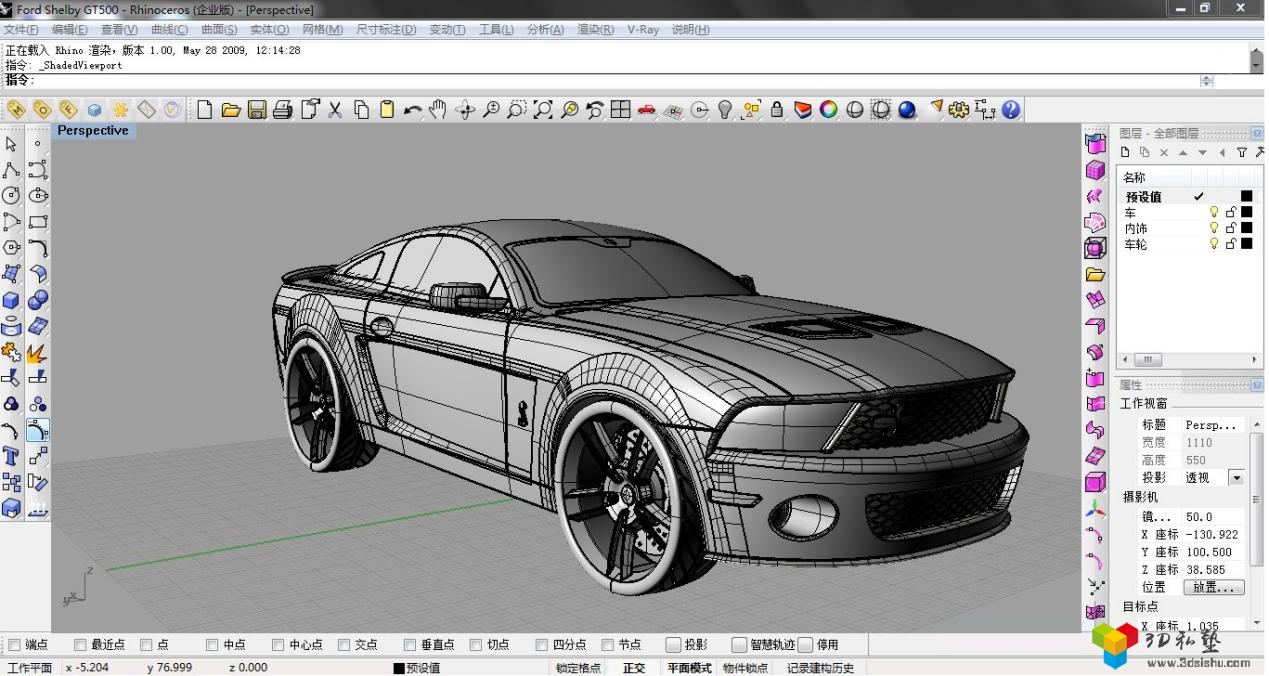1269x676 pixels.
Task: Cut with the scissors icon
Action: click(335, 110)
